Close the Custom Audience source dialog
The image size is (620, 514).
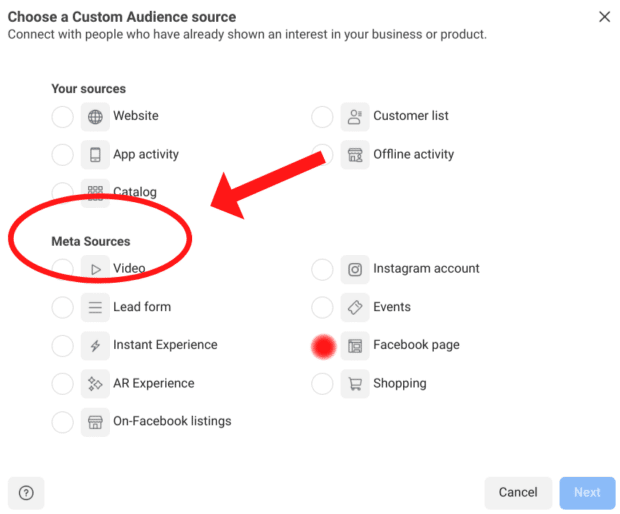(x=604, y=17)
